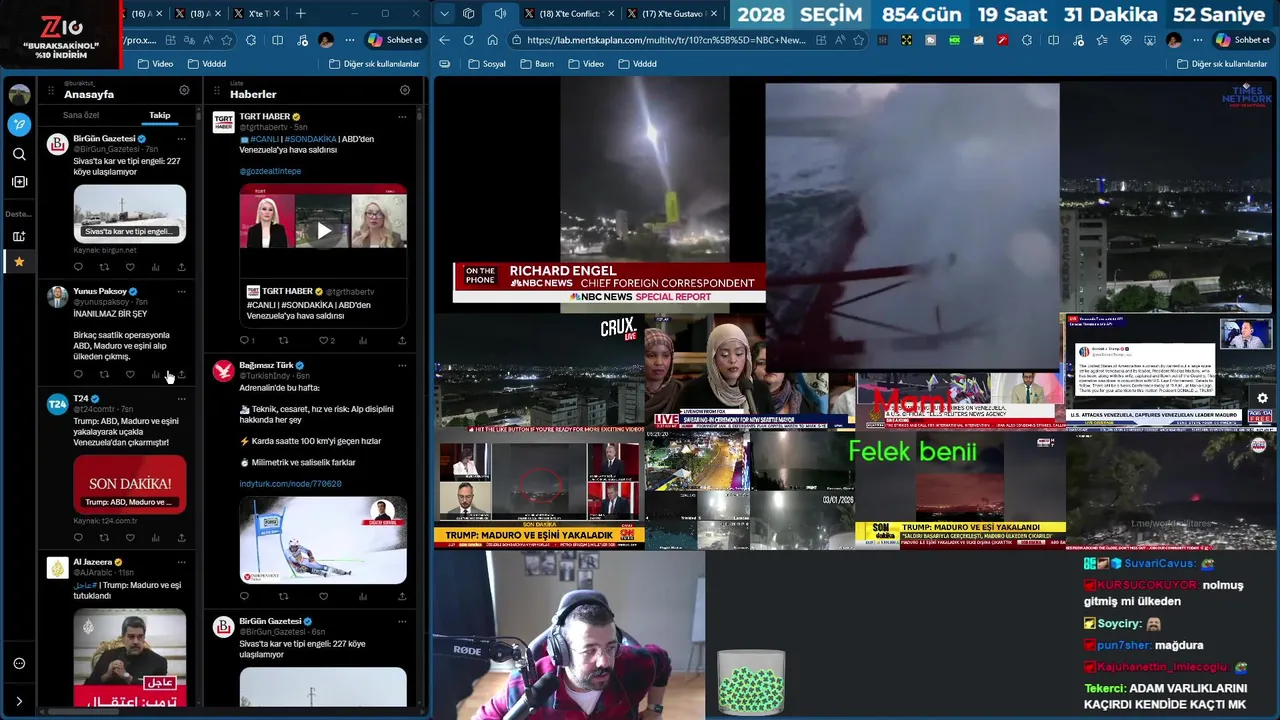This screenshot has height=720, width=1280.
Task: Open Copilot Sohbet et in left browser
Action: click(395, 40)
